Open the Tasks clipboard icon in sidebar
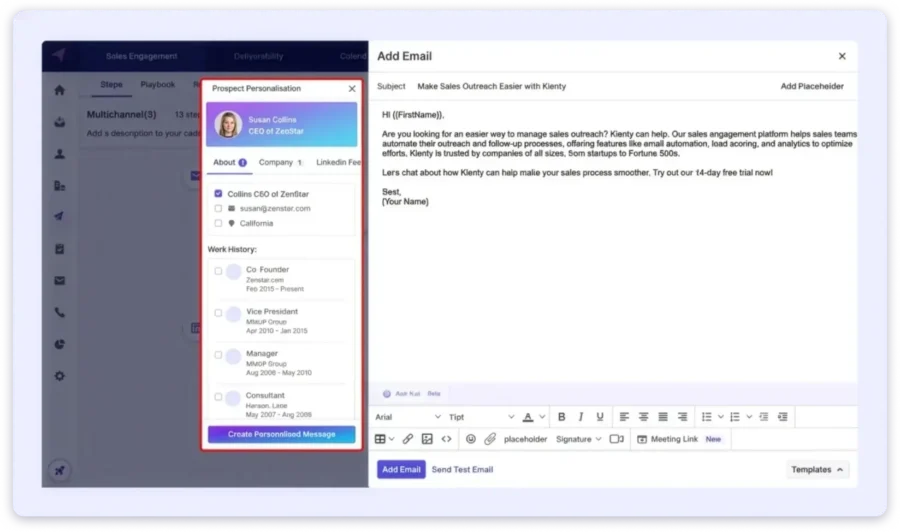The image size is (900, 532). (x=59, y=248)
